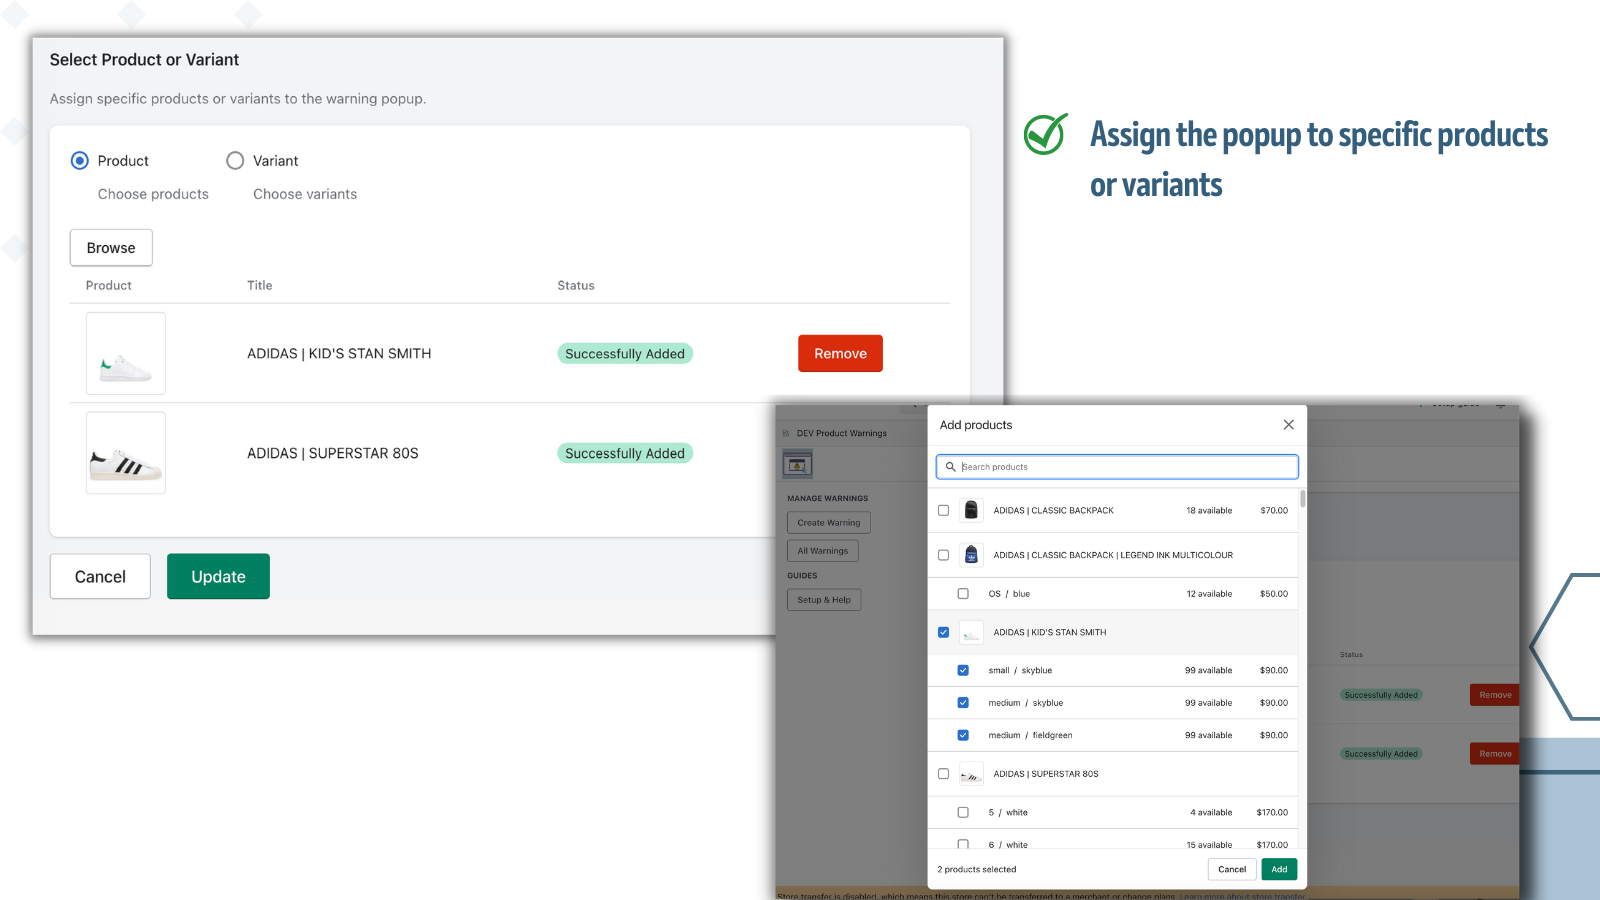Click the 'ADIDAS | SUPERSTAR 80S' title in the main table
Screen dimensions: 1600x900
tap(333, 453)
